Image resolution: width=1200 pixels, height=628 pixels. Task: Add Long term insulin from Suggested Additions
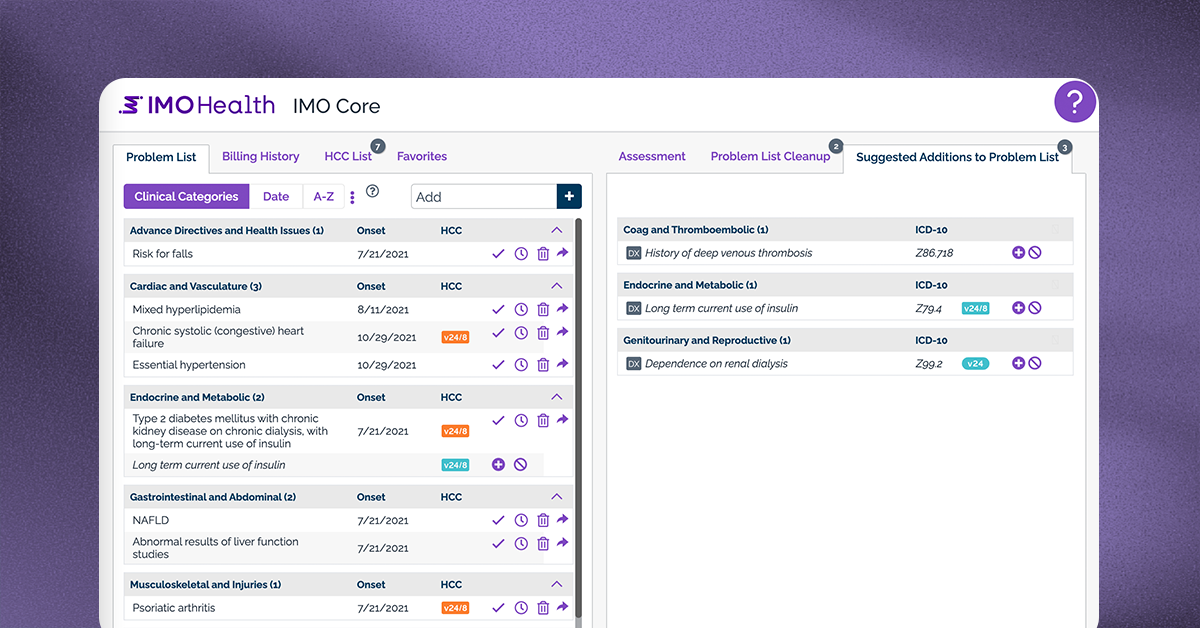(x=1018, y=308)
